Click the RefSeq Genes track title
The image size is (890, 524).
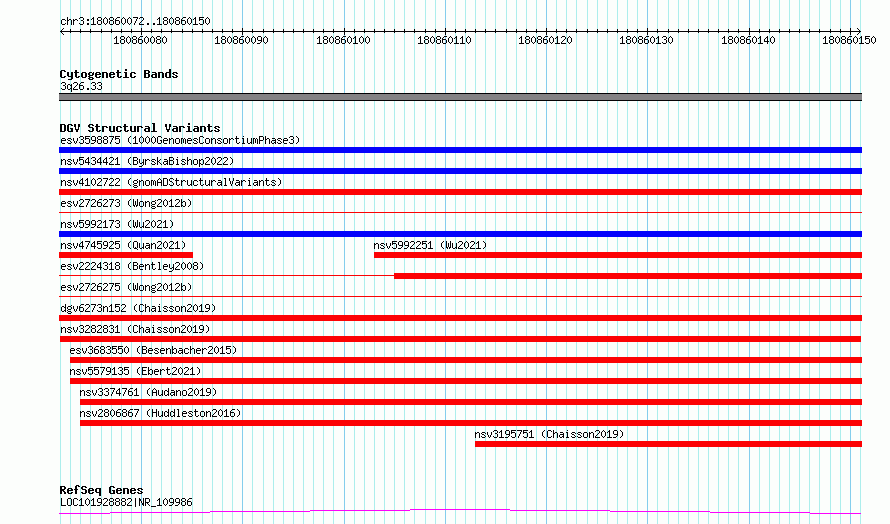(101, 490)
